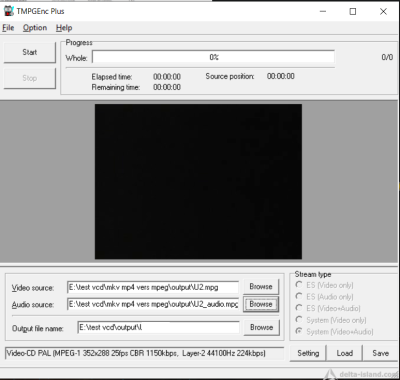Maximize the TMPGEnc Plus window
The height and width of the screenshot is (380, 400).
click(x=353, y=11)
